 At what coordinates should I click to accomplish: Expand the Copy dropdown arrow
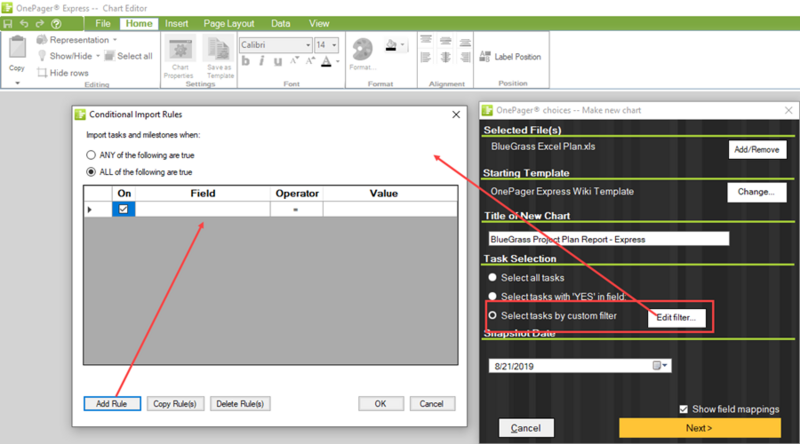tap(17, 83)
